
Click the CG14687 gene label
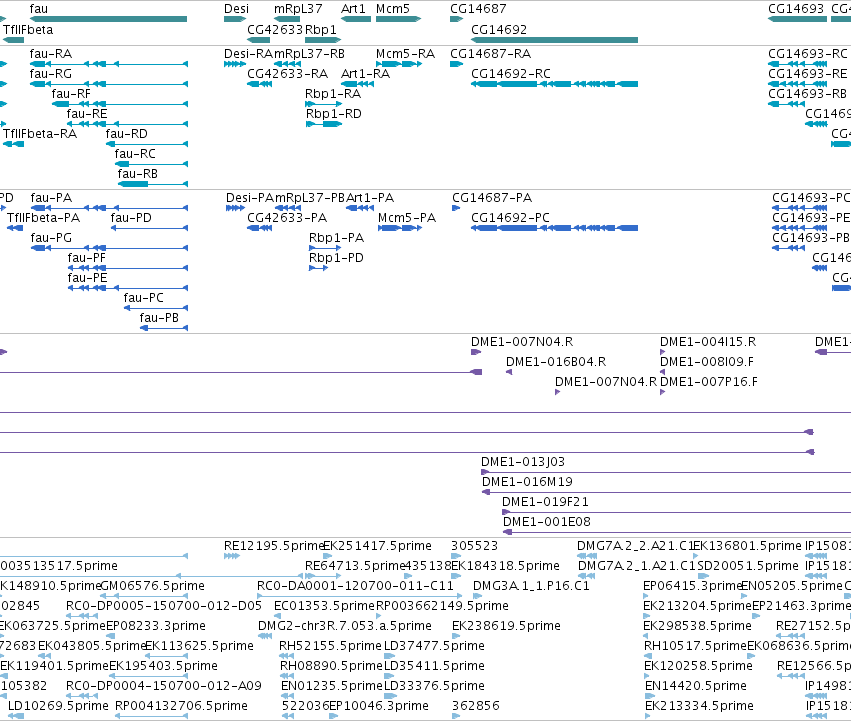pos(478,9)
